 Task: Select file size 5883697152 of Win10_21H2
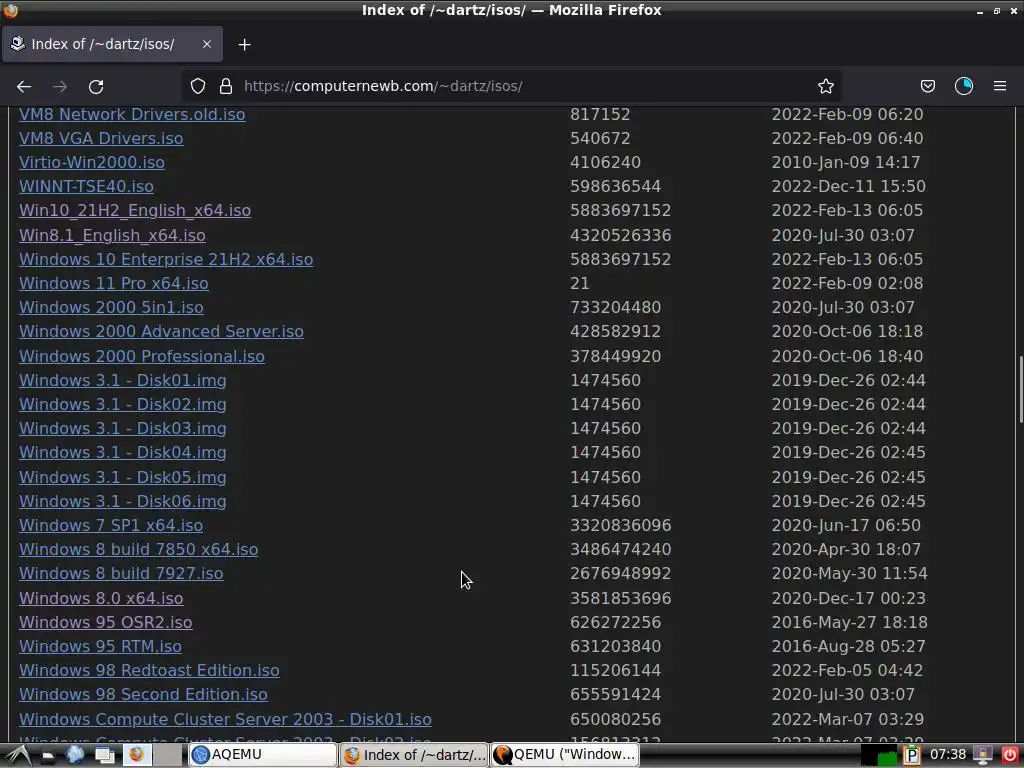(x=620, y=211)
